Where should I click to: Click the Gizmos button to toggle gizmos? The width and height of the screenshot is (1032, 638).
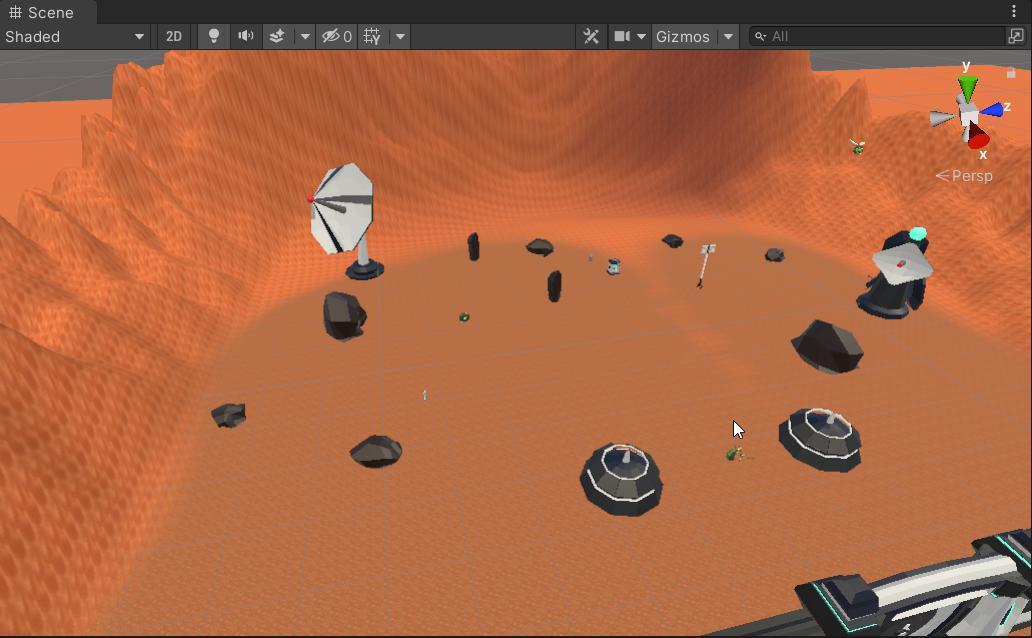coord(685,36)
